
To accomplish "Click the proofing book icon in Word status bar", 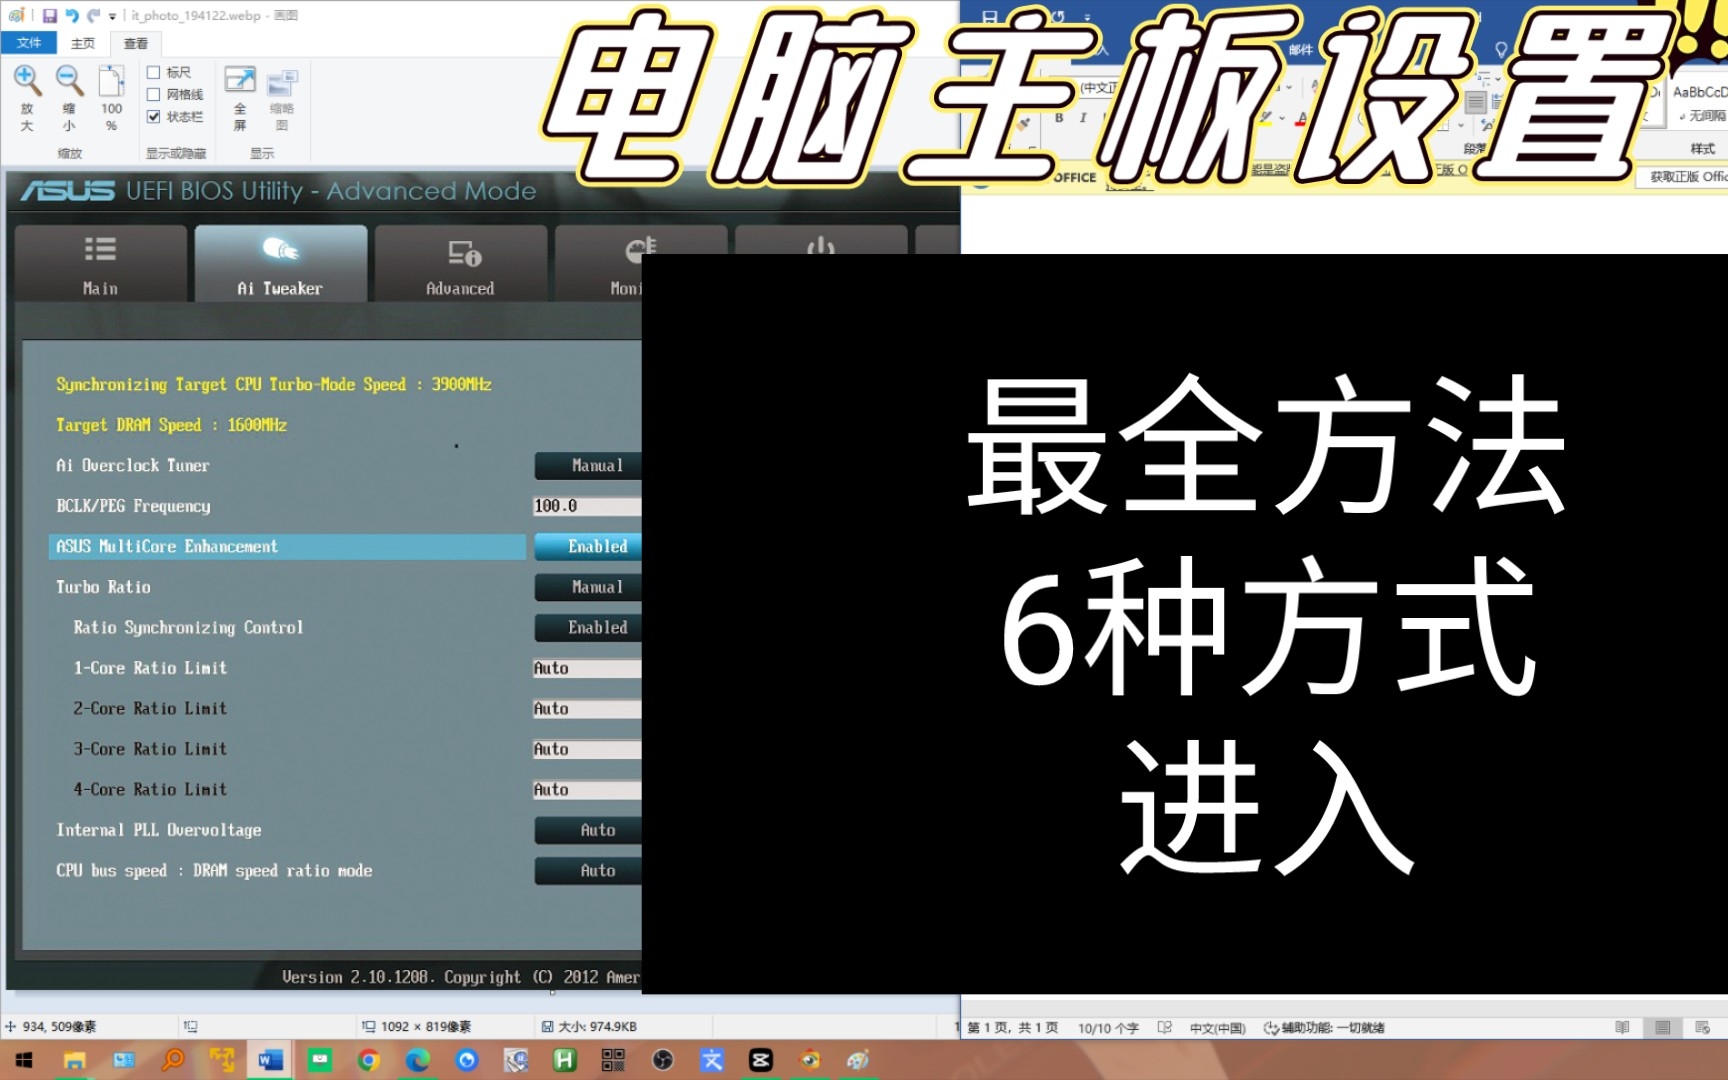I will [x=1164, y=1027].
